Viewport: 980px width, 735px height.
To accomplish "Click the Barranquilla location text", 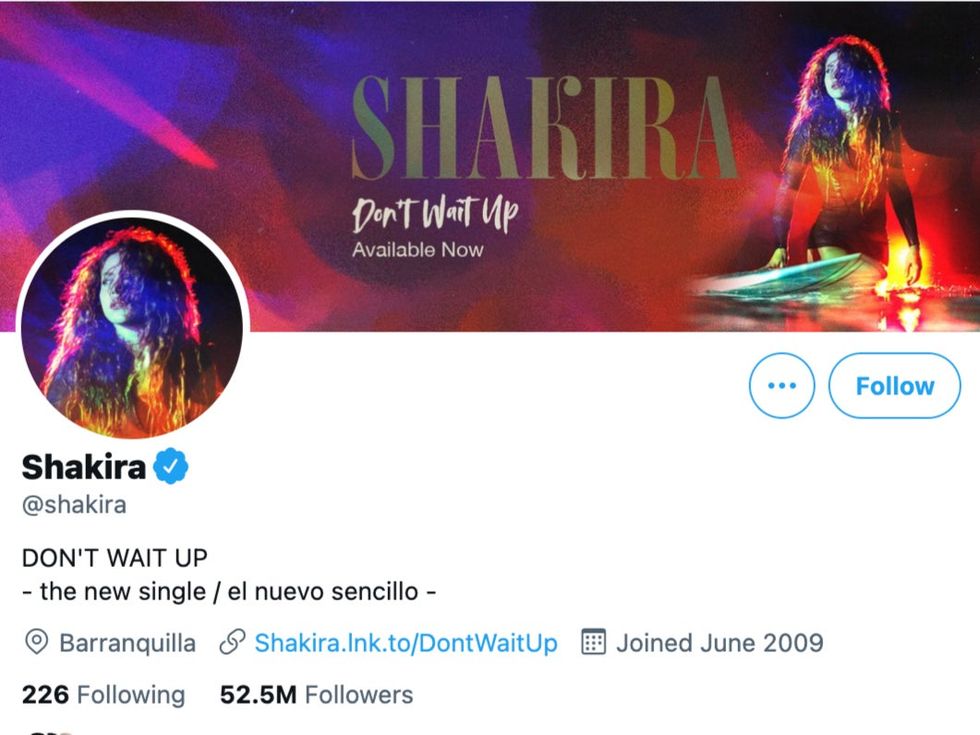I will click(128, 642).
